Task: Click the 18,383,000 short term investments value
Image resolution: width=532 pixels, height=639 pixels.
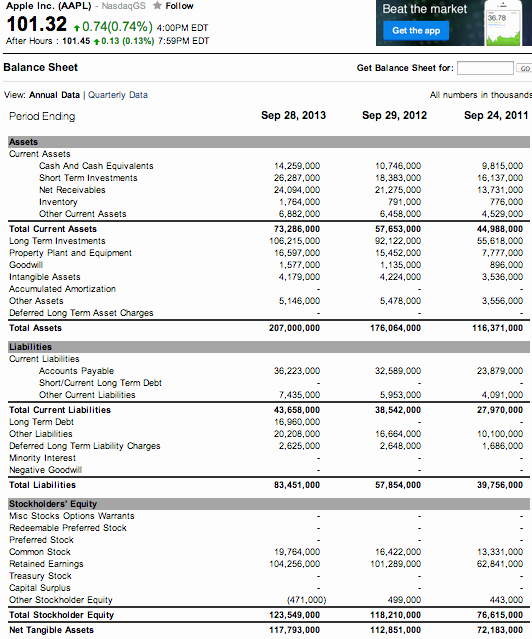Action: tap(398, 178)
